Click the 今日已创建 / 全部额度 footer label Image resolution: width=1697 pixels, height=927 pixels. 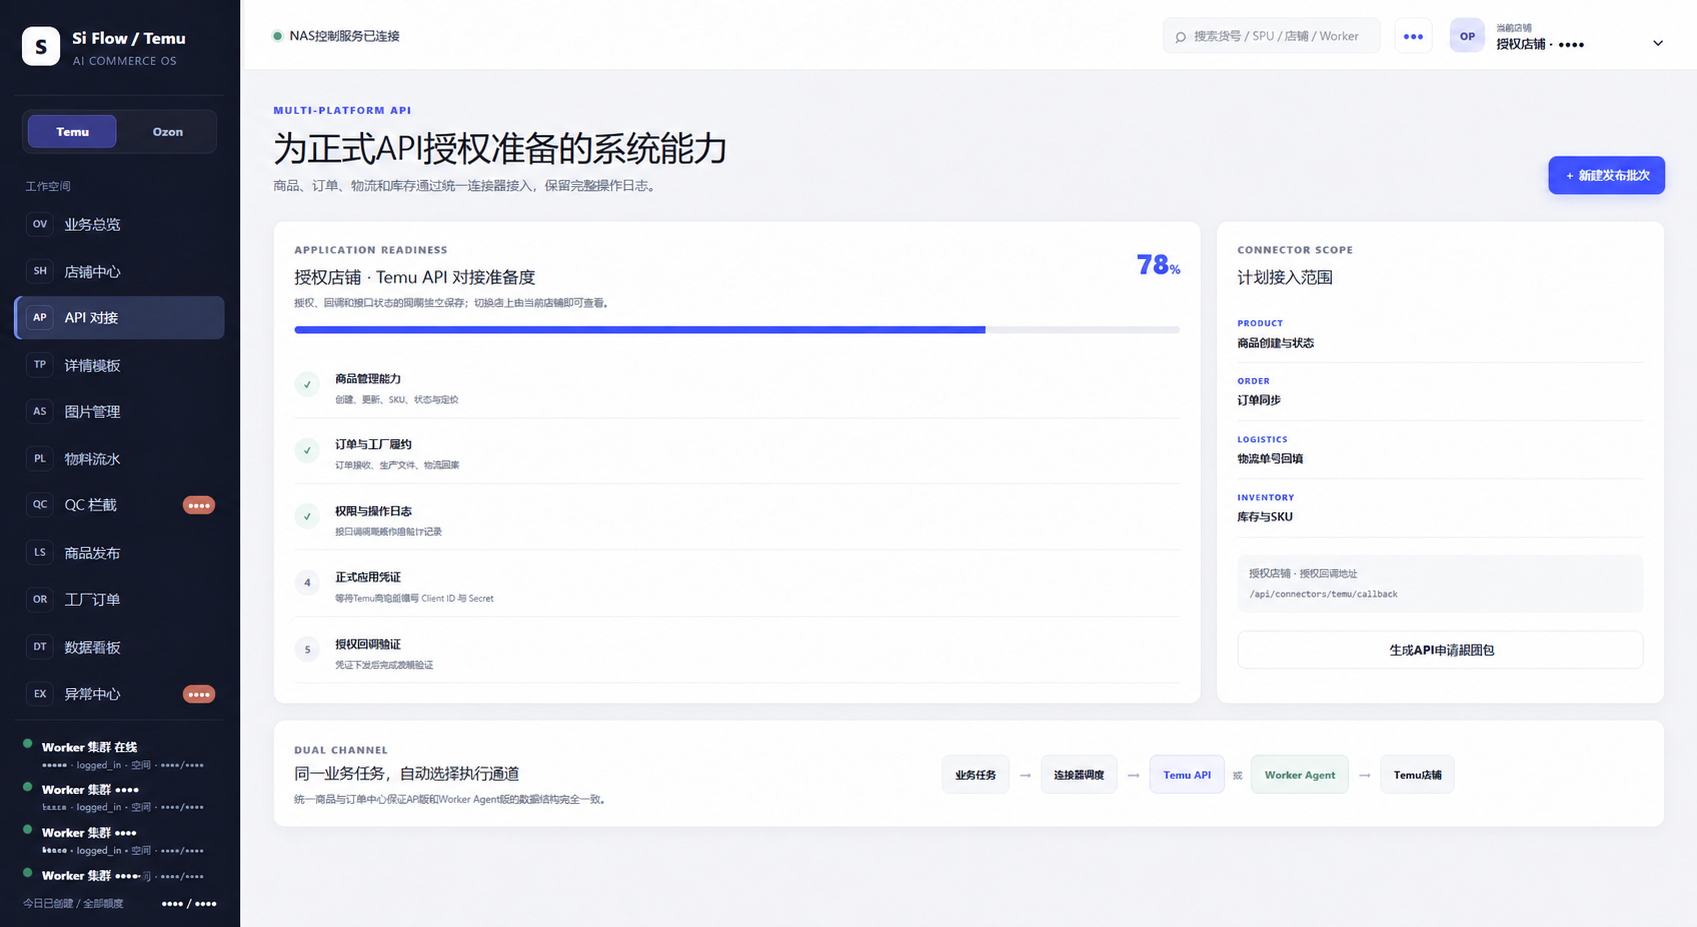73,903
